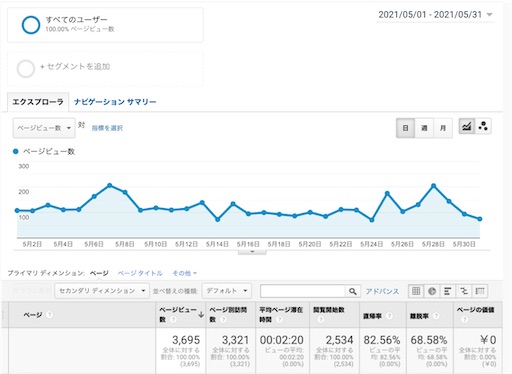This screenshot has width=512, height=374.
Task: Switch to motion chart bubble icon
Action: point(483,126)
